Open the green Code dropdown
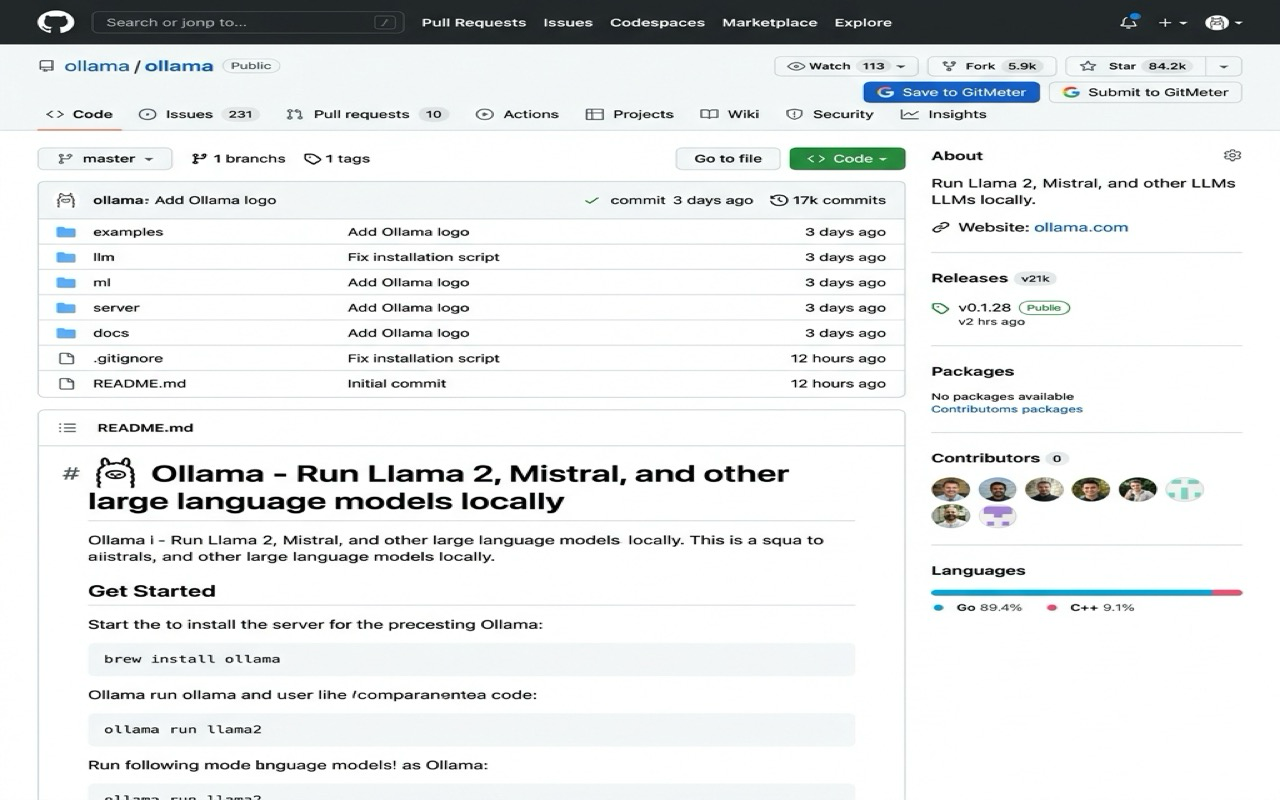Image resolution: width=1280 pixels, height=800 pixels. click(847, 158)
